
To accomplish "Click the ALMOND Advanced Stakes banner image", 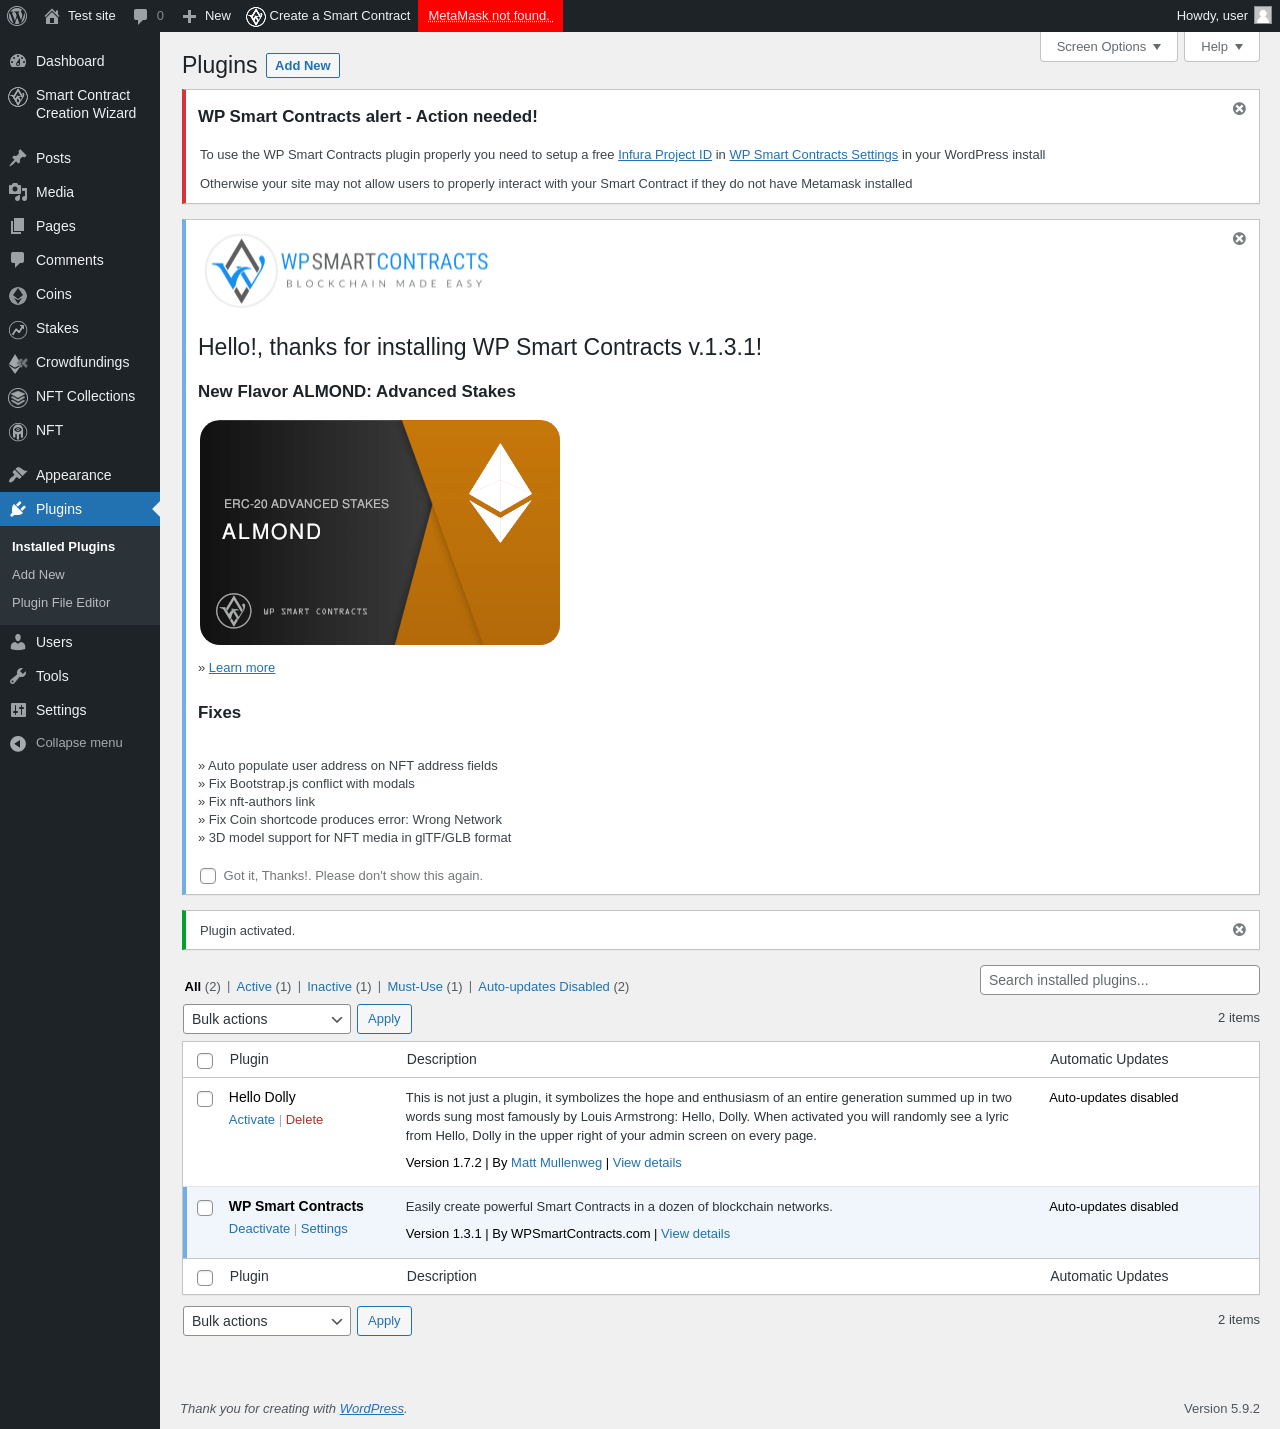I will click(380, 532).
